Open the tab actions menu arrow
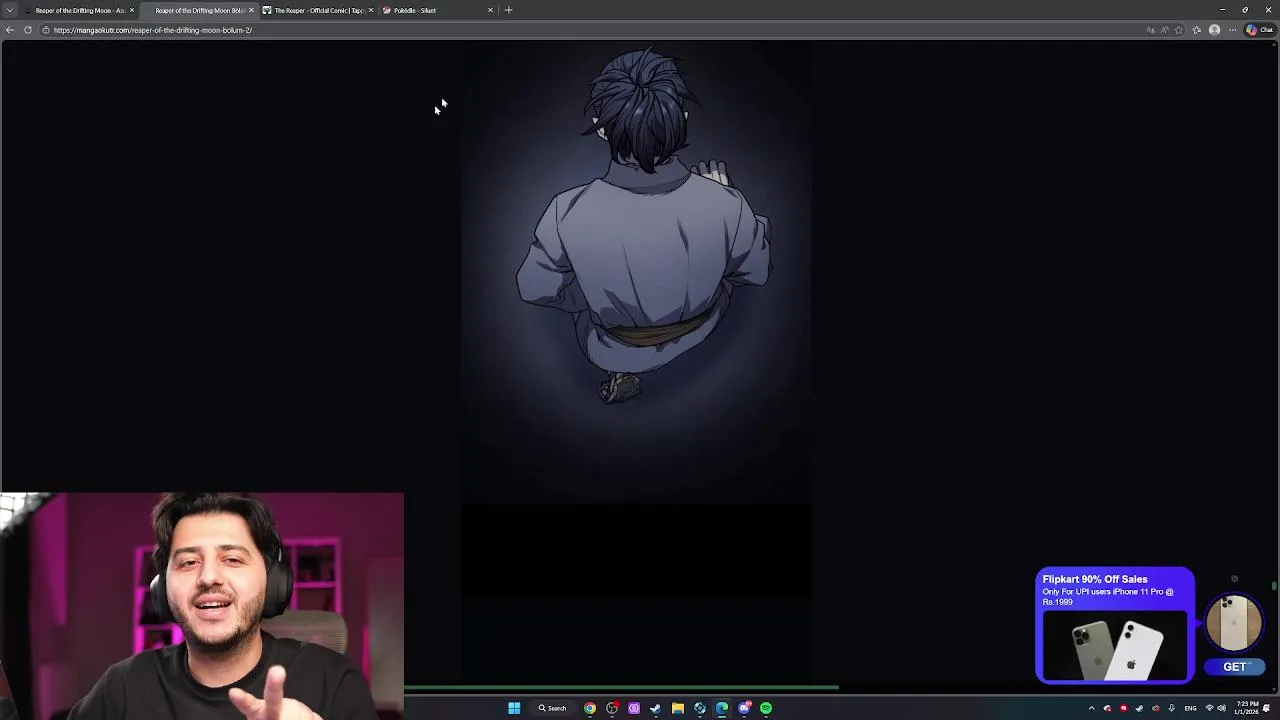The height and width of the screenshot is (720, 1280). [x=10, y=10]
